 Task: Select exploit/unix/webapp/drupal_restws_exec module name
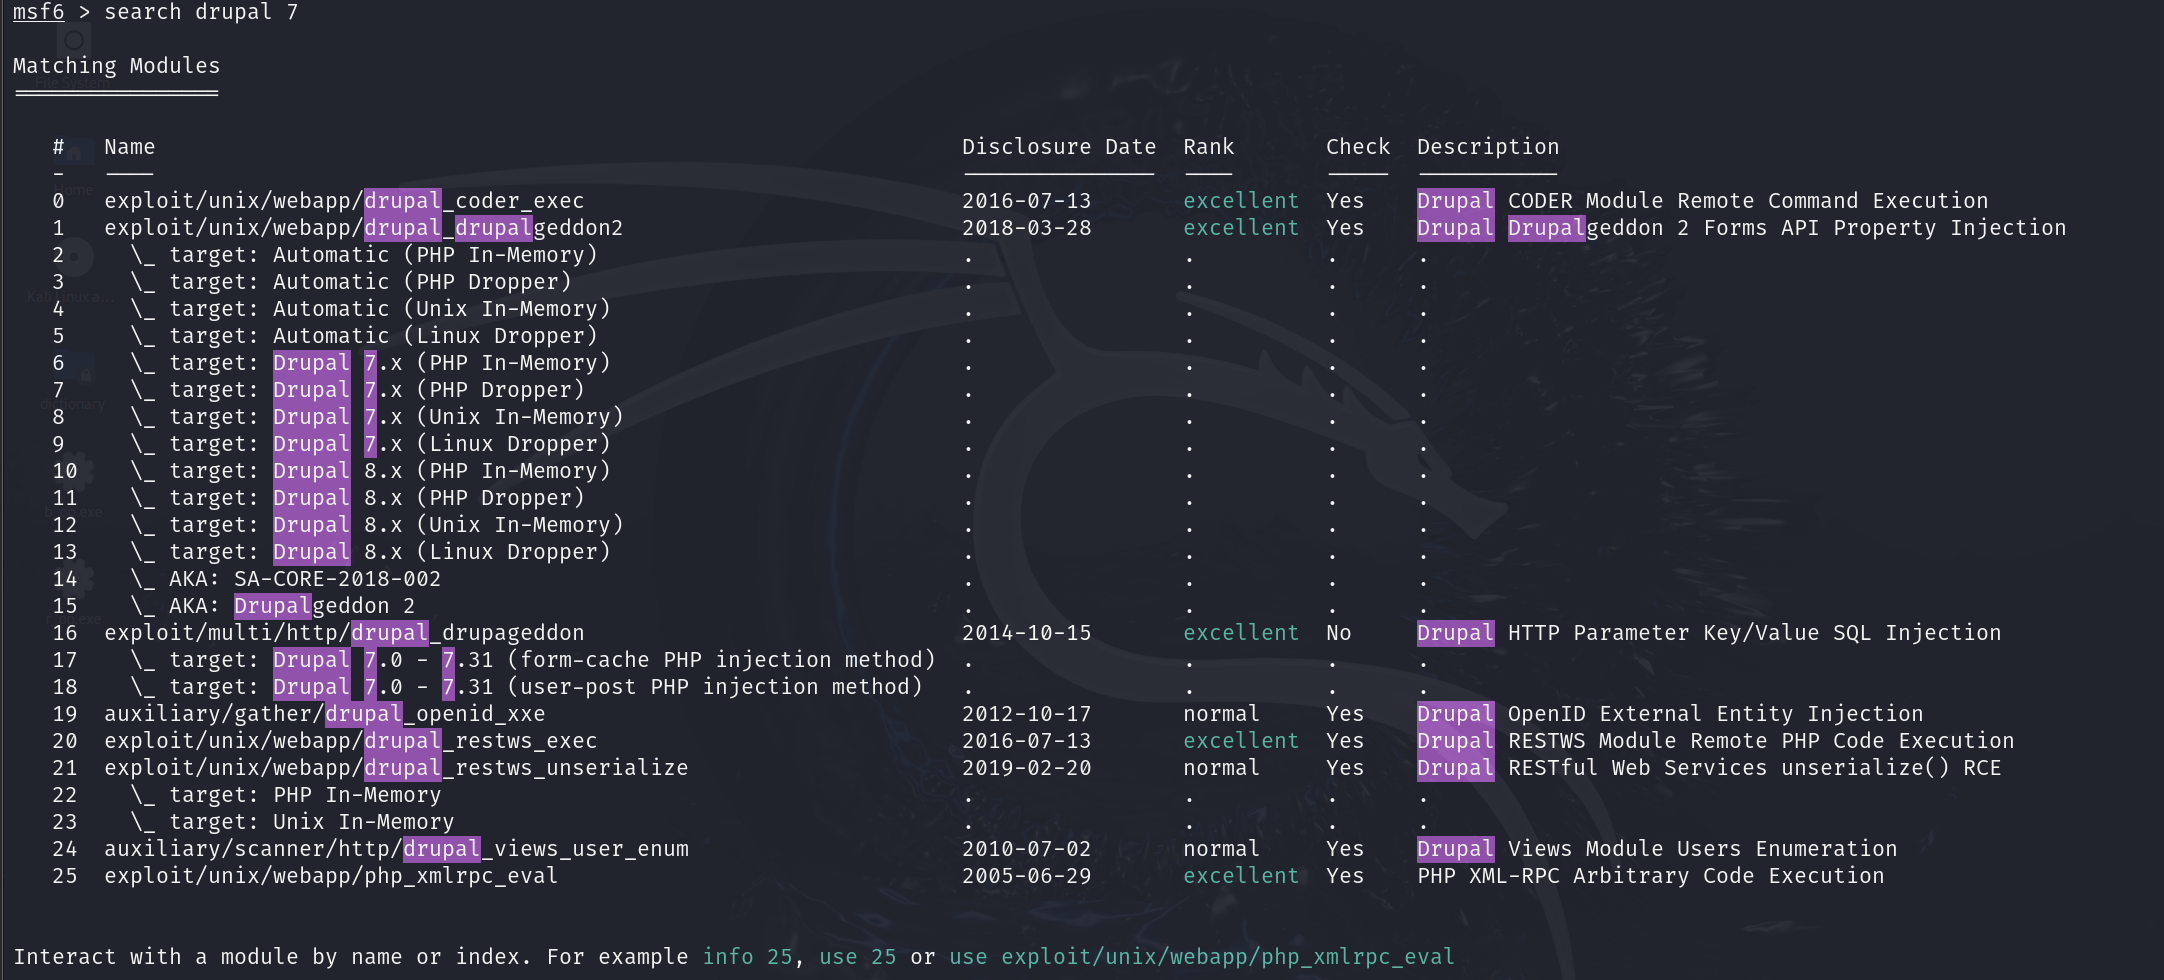[351, 741]
